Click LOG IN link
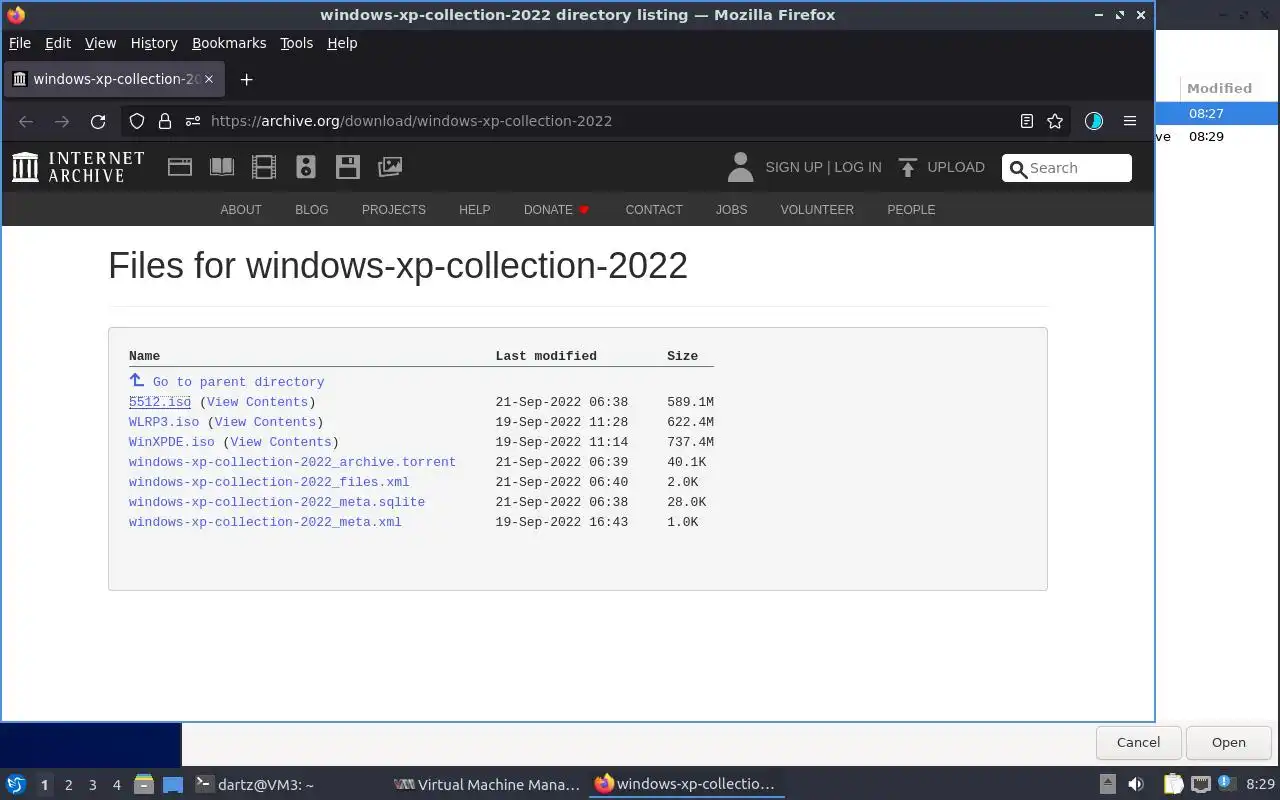The height and width of the screenshot is (800, 1280). [x=858, y=167]
